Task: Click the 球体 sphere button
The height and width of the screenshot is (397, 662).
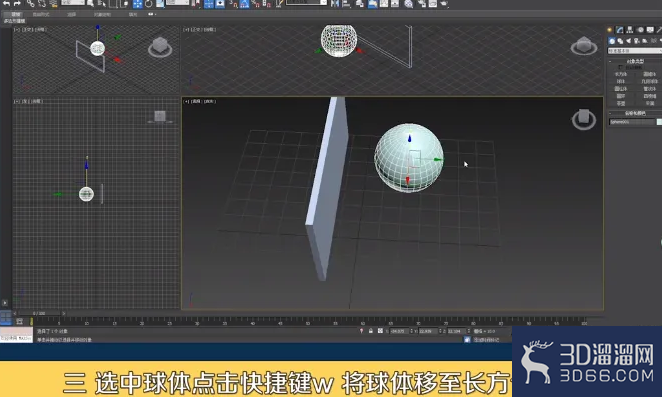Action: (x=621, y=82)
